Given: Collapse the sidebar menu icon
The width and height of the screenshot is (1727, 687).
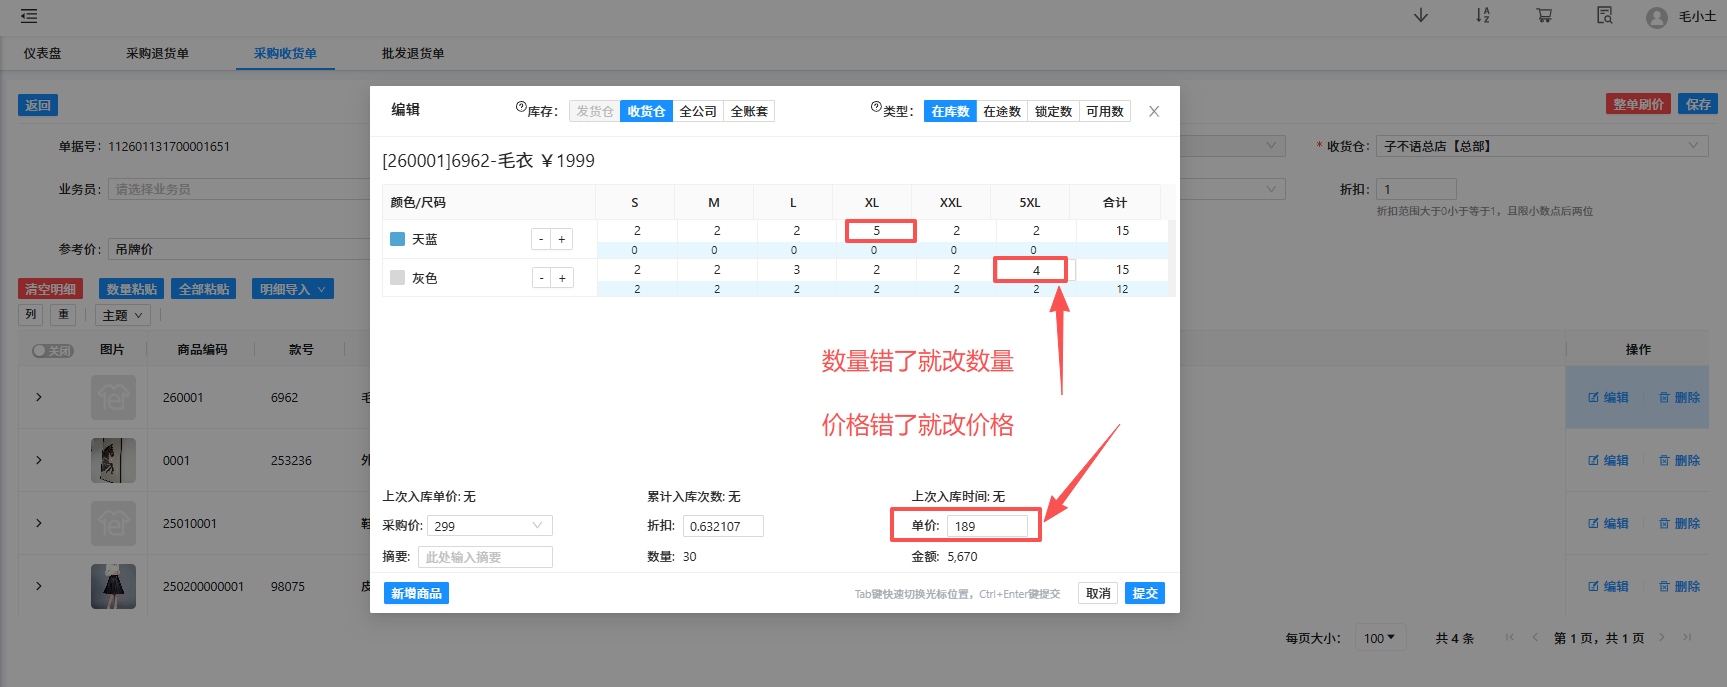Looking at the screenshot, I should pyautogui.click(x=29, y=16).
